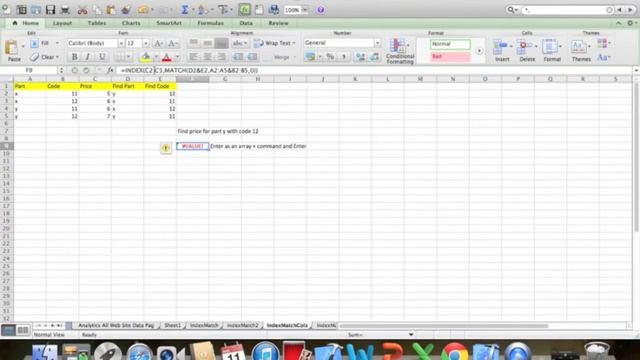640x360 pixels.
Task: Click the search field in toolbar
Action: click(x=567, y=10)
